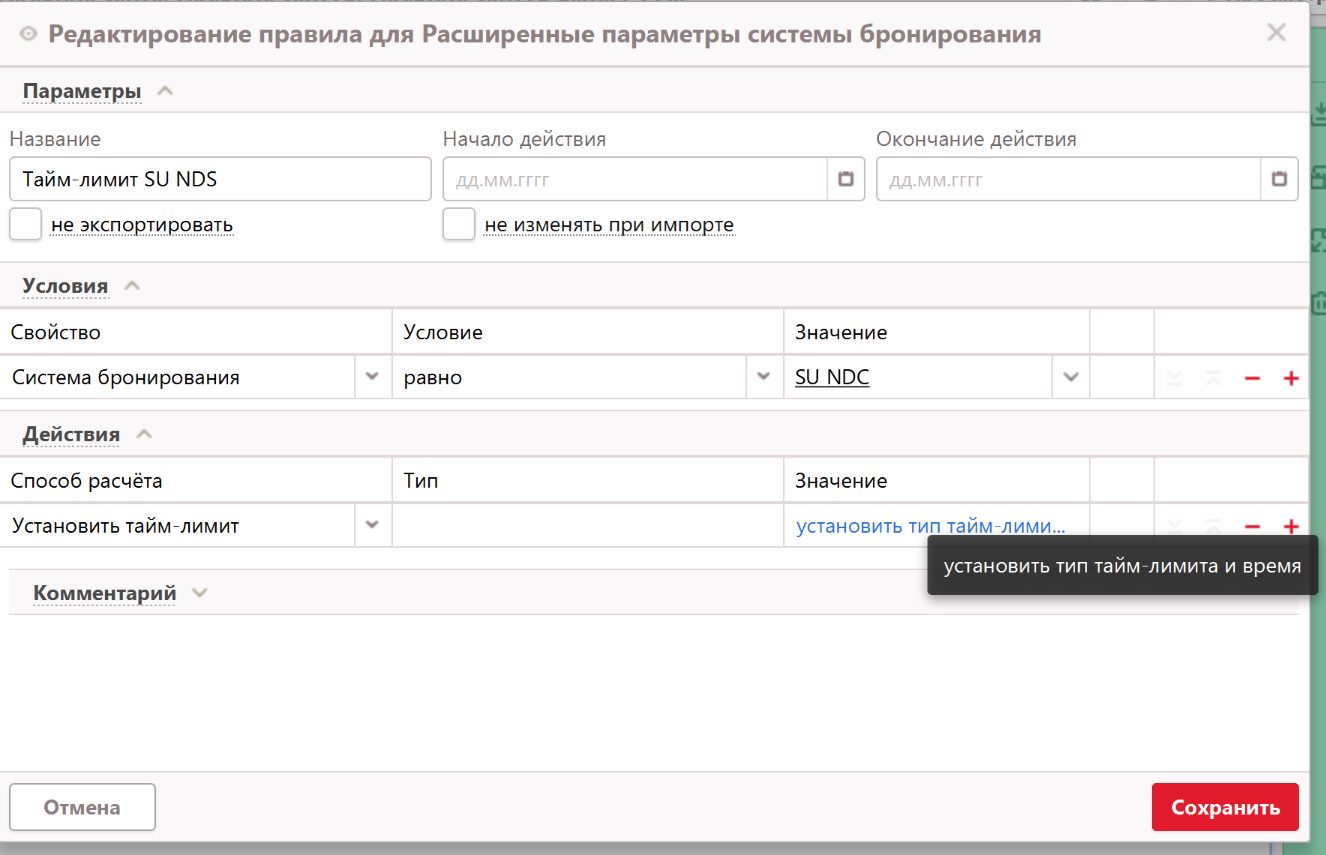This screenshot has height=855, width=1326.
Task: Click the red plus in the Действия row
Action: tap(1290, 526)
